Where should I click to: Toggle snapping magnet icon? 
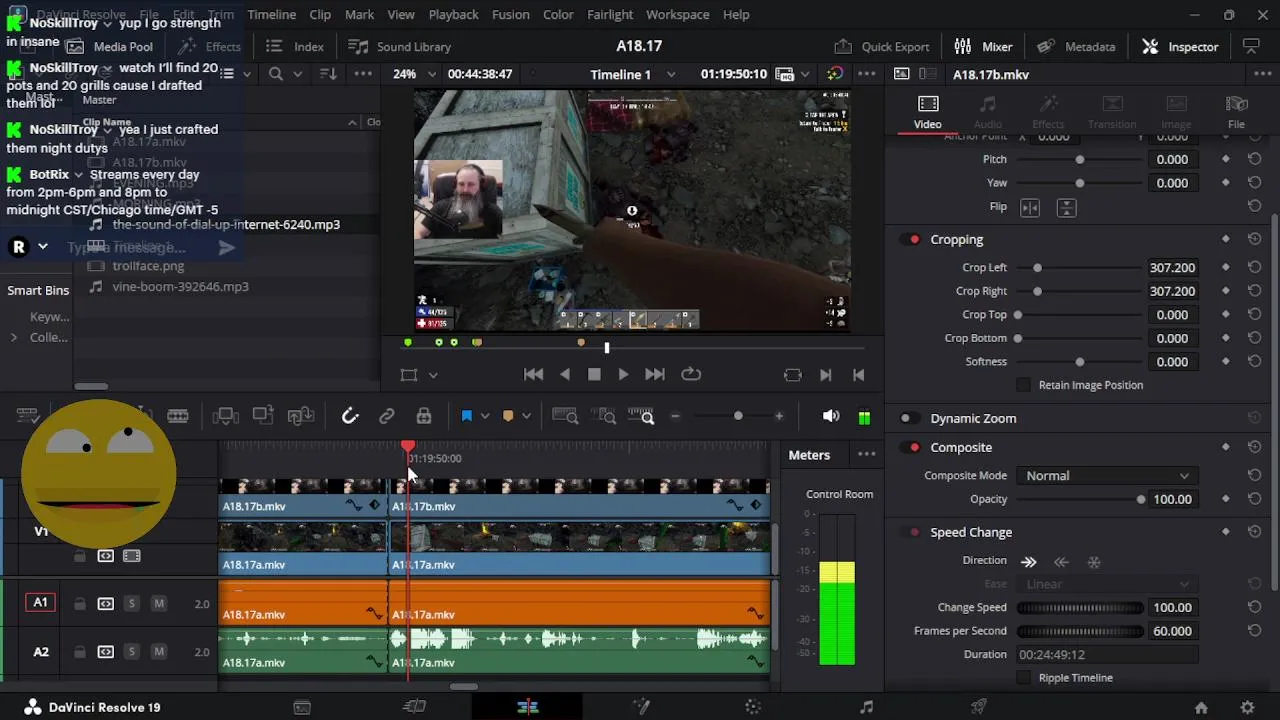350,416
